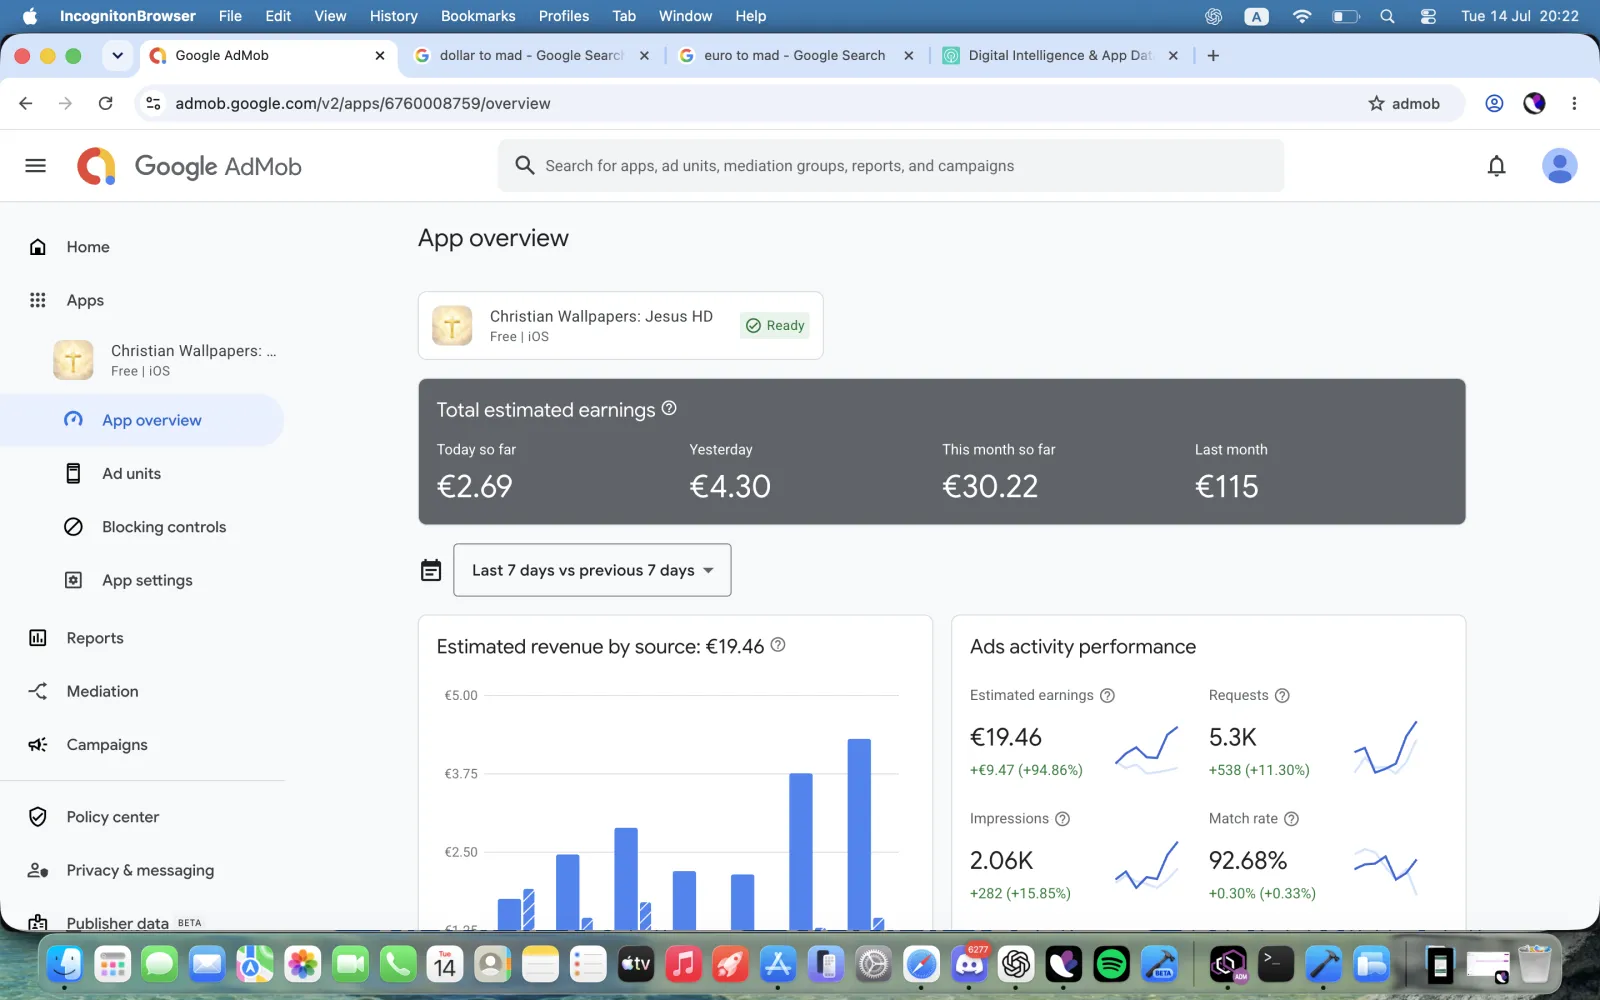Open the tab search chevron in tab bar
This screenshot has width=1600, height=1000.
(x=117, y=56)
